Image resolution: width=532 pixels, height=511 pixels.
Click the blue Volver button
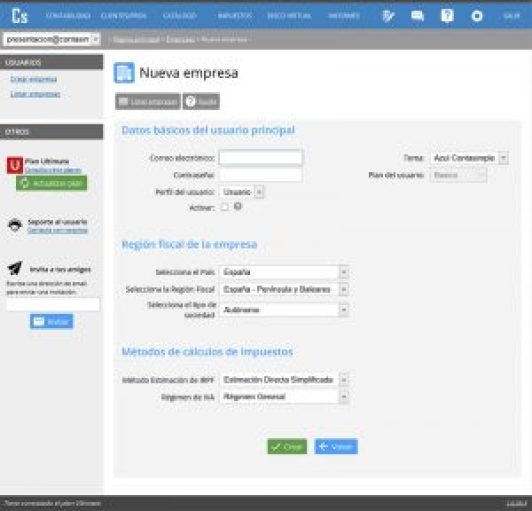(x=336, y=447)
